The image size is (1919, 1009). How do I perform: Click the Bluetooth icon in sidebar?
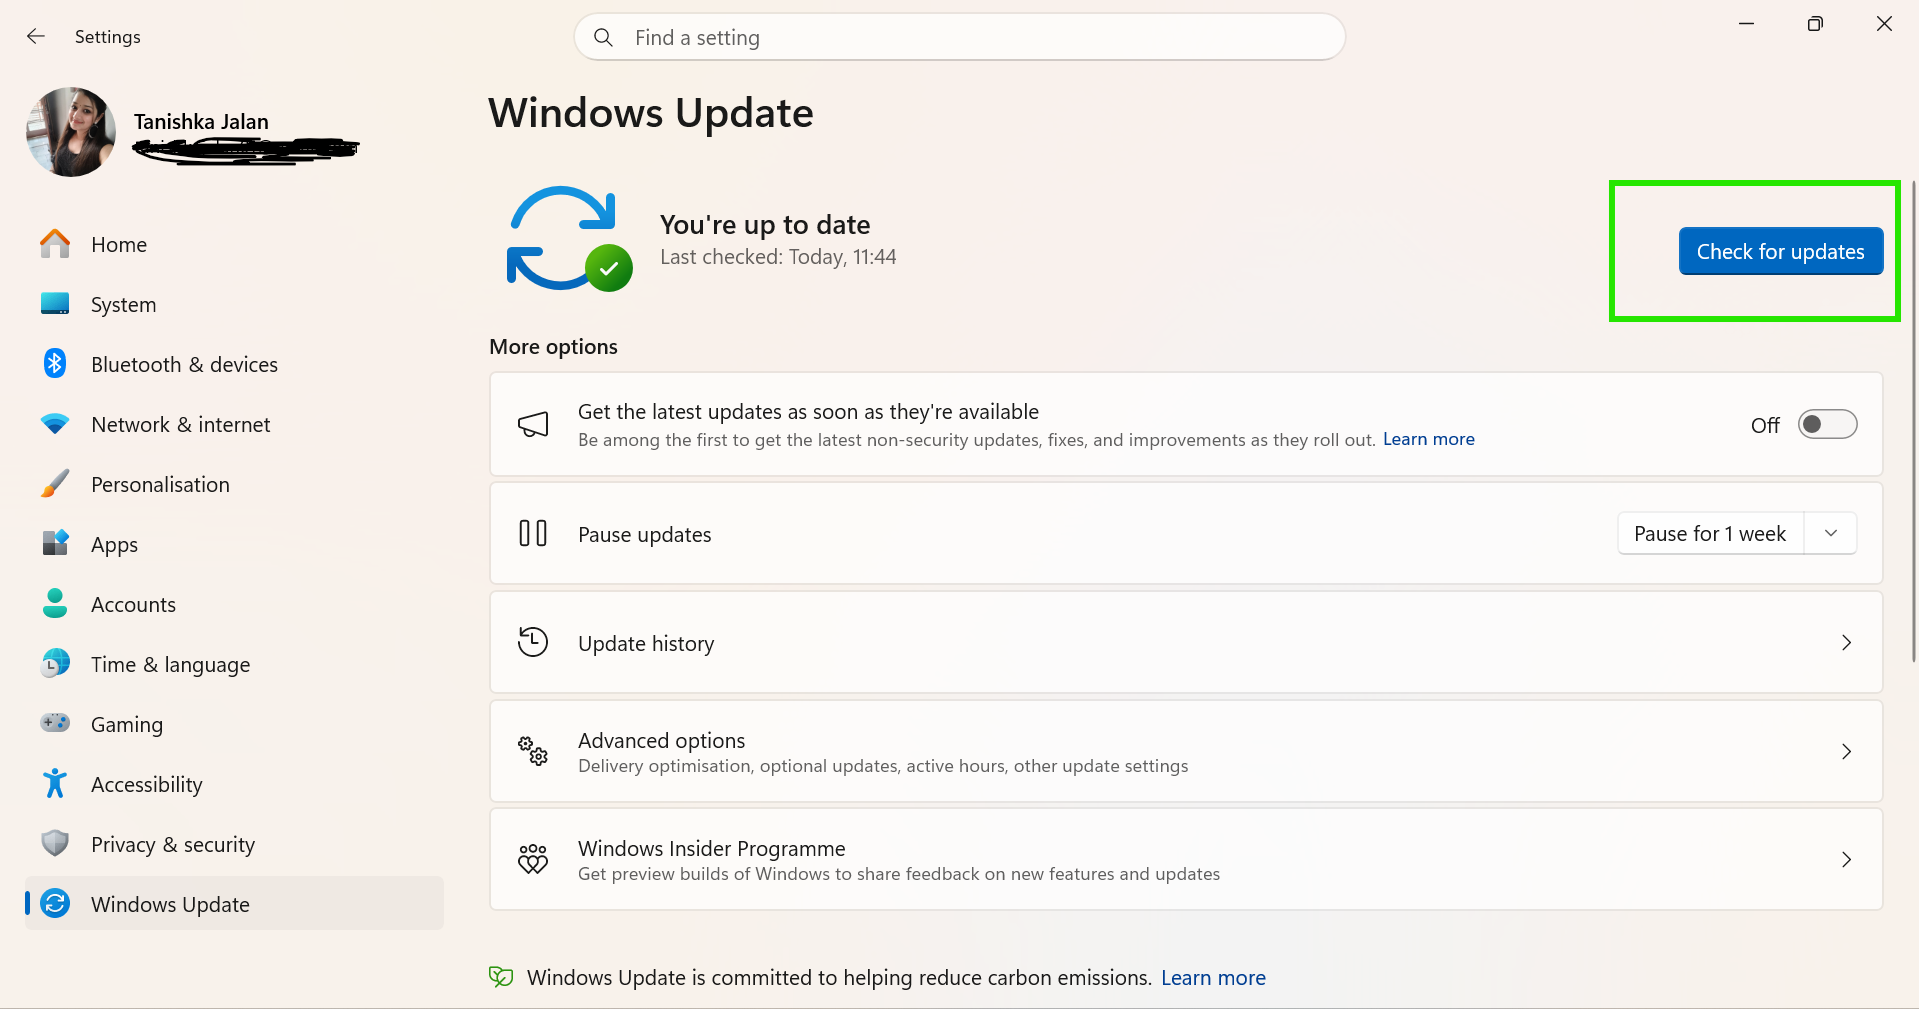tap(55, 364)
